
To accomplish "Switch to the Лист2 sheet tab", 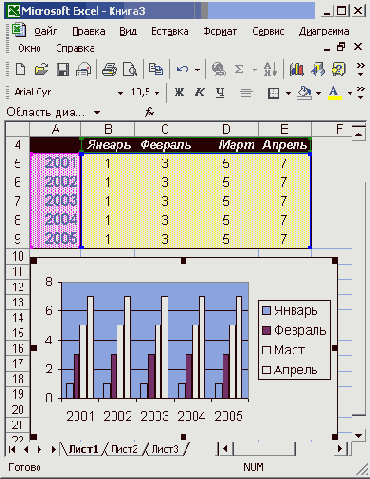I will 124,449.
